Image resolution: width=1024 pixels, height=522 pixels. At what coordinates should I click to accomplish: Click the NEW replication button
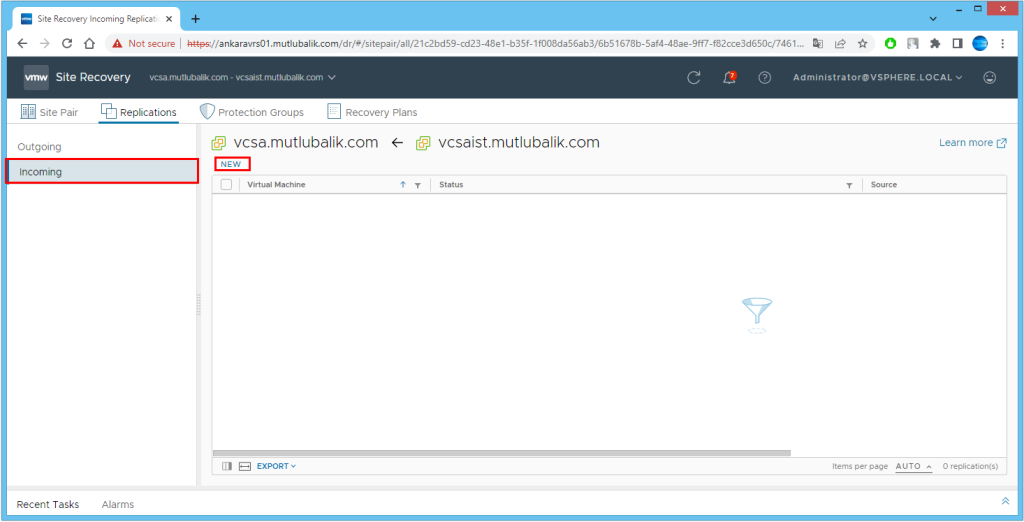click(x=231, y=164)
